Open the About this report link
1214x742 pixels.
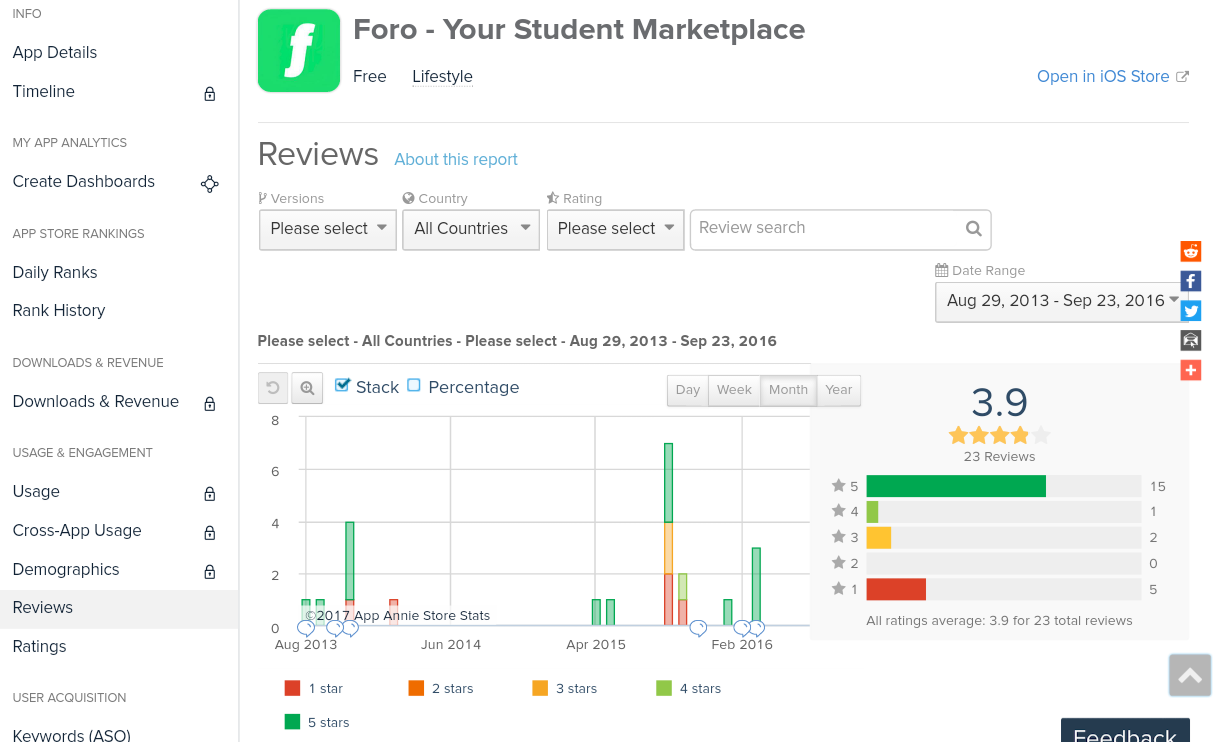tap(456, 159)
